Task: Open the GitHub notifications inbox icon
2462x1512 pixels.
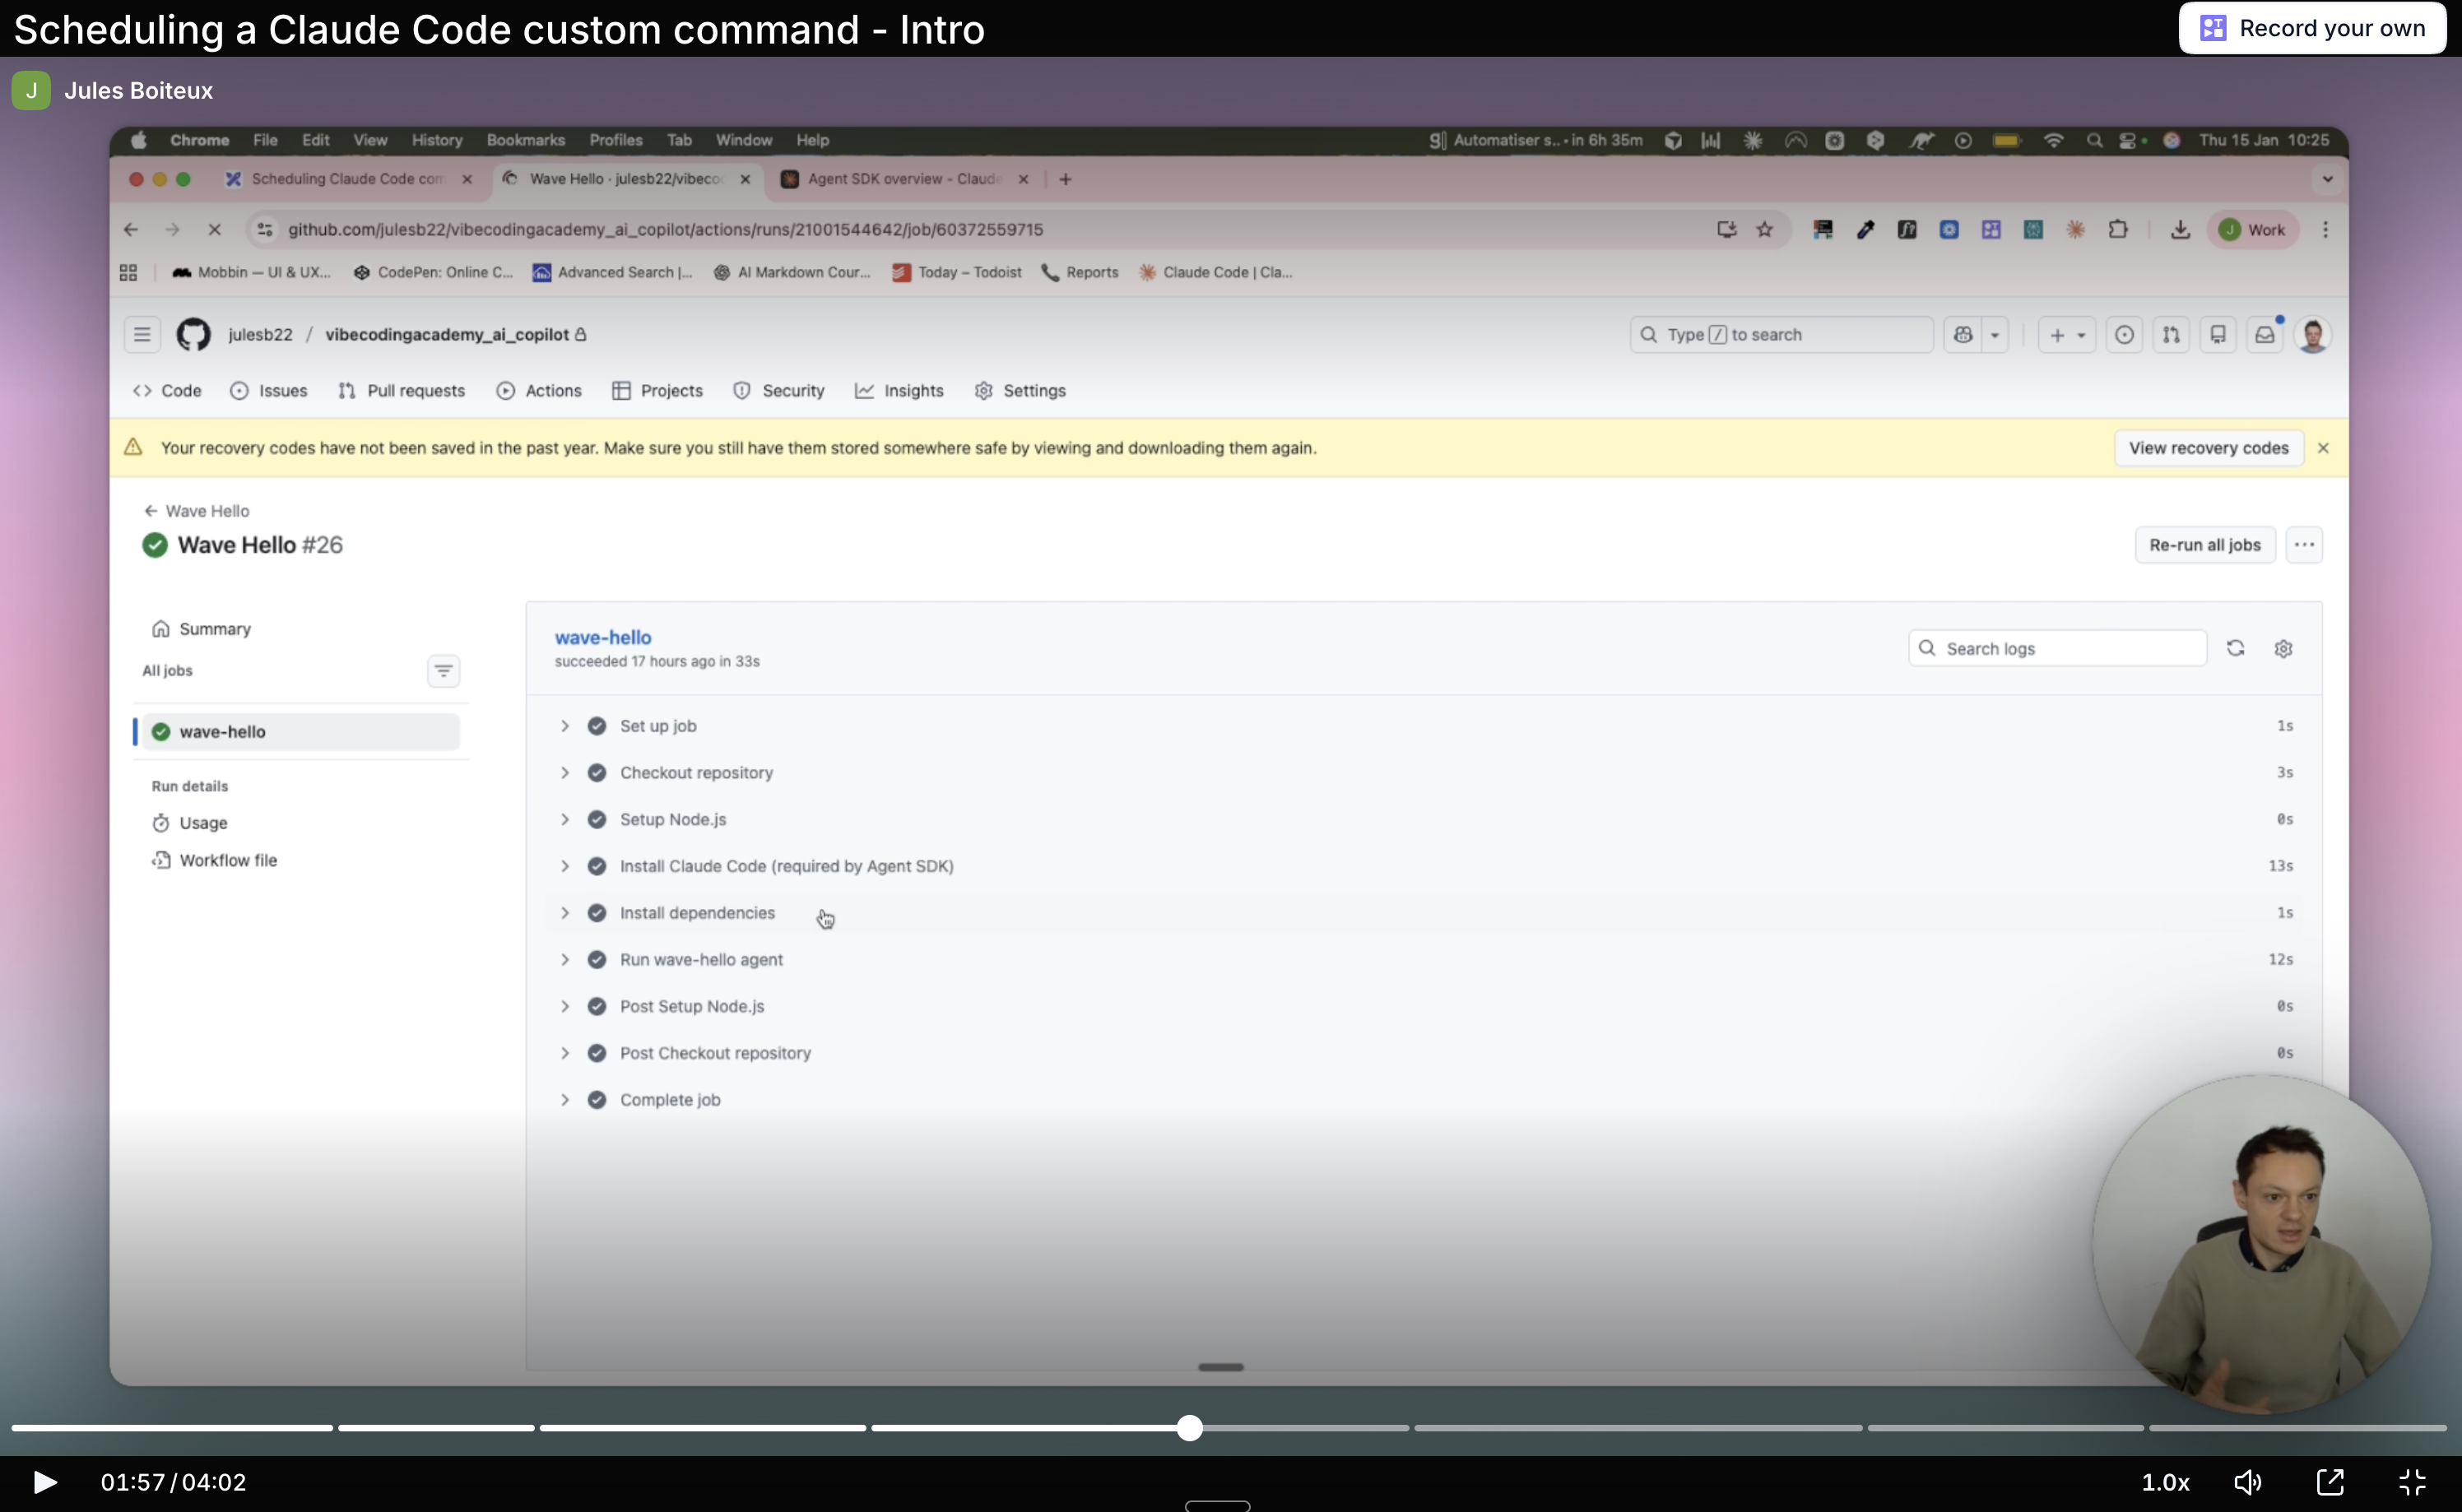Action: (2265, 335)
